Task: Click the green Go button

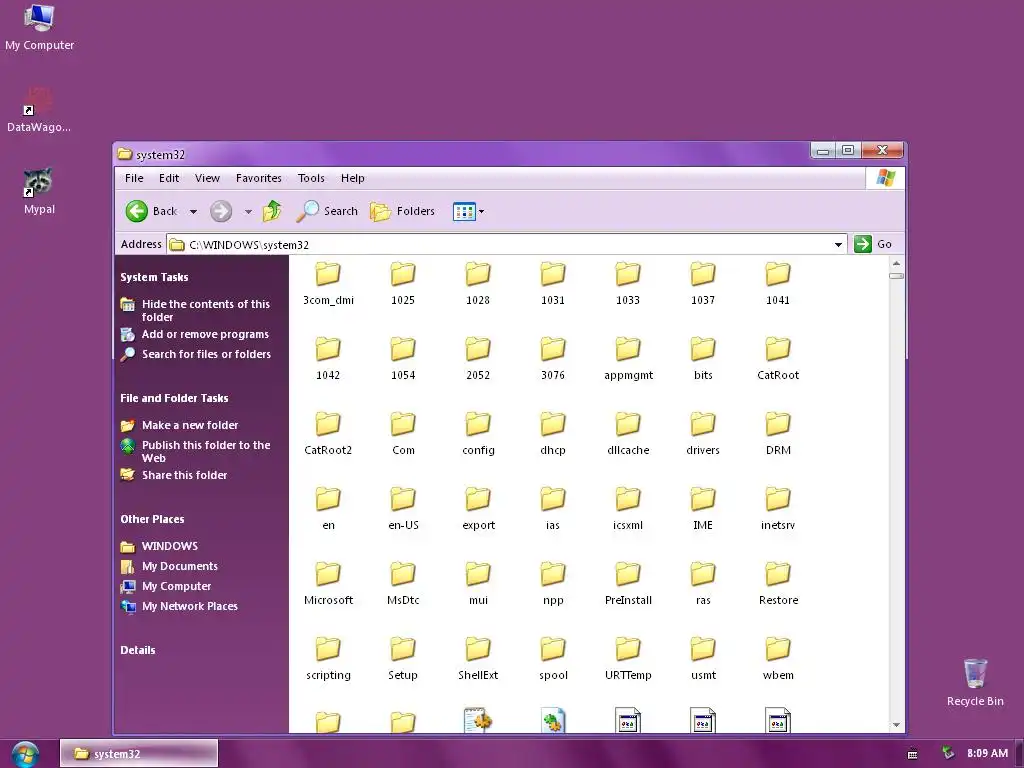Action: [x=873, y=244]
